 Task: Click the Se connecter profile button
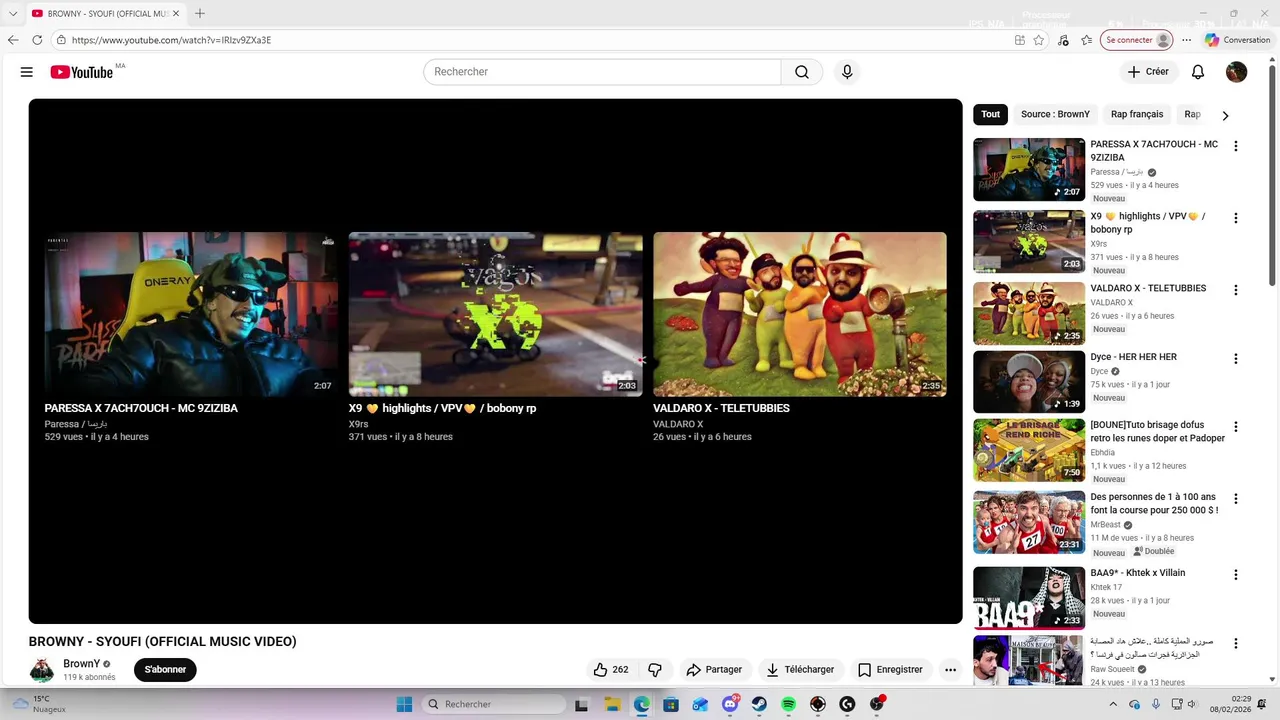[1137, 40]
